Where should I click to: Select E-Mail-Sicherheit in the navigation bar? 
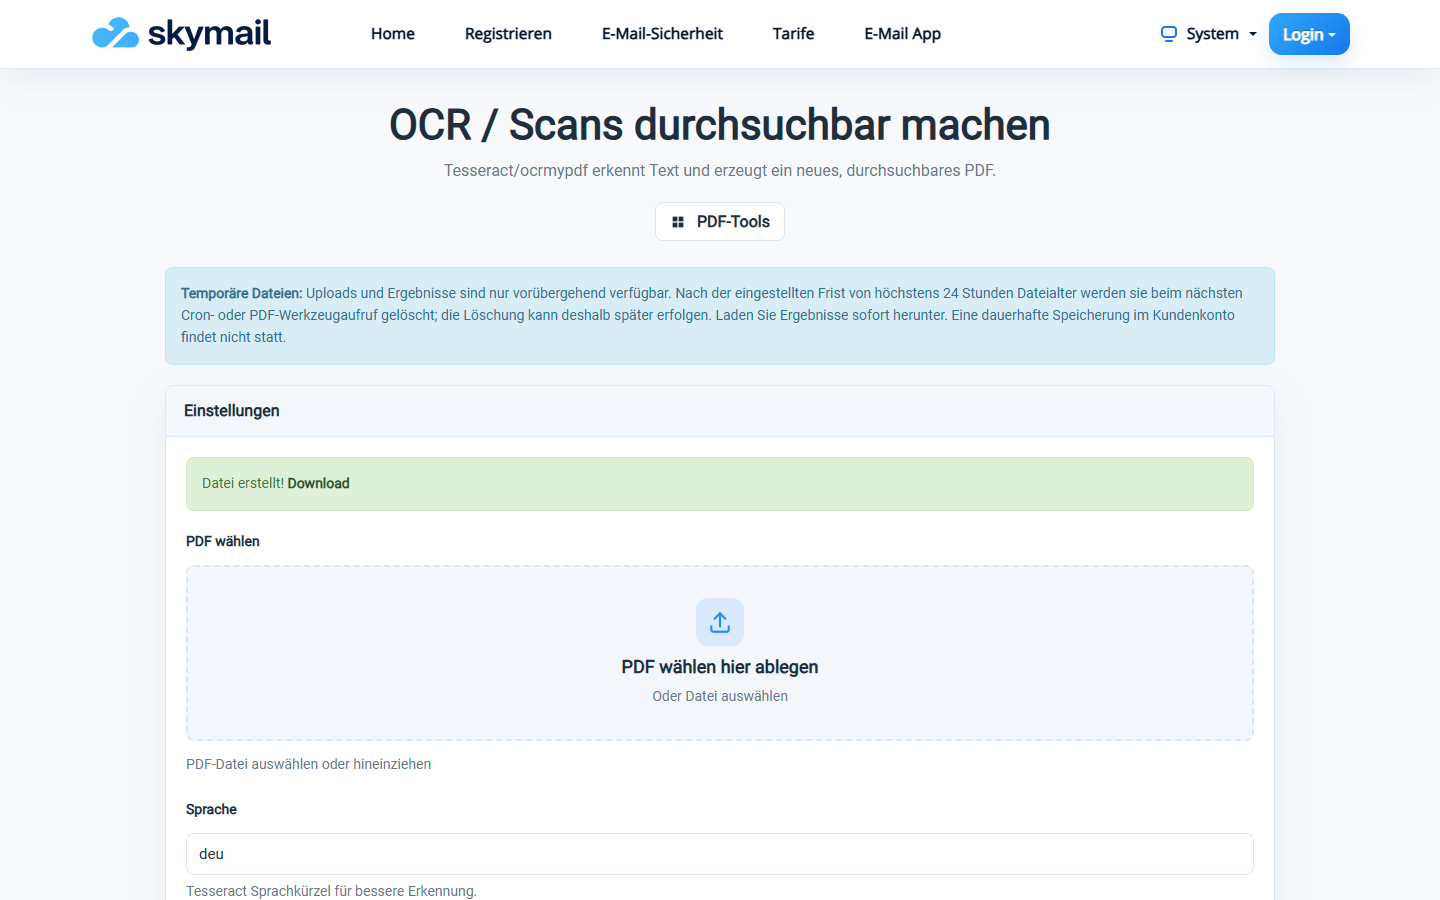[662, 34]
